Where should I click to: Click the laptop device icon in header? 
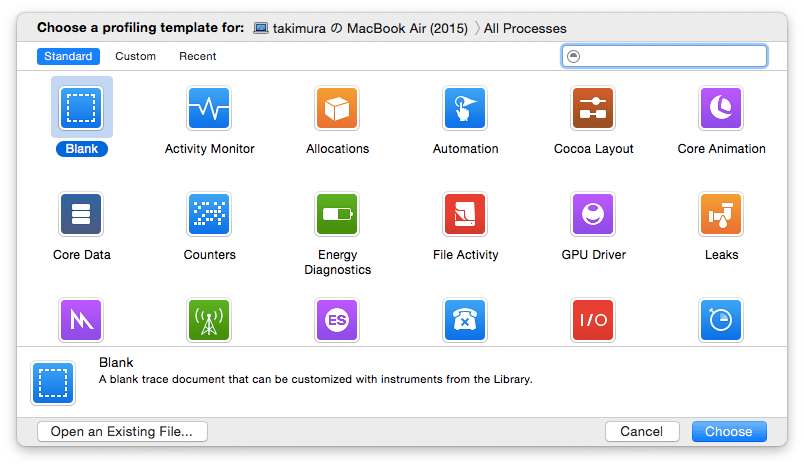point(260,28)
